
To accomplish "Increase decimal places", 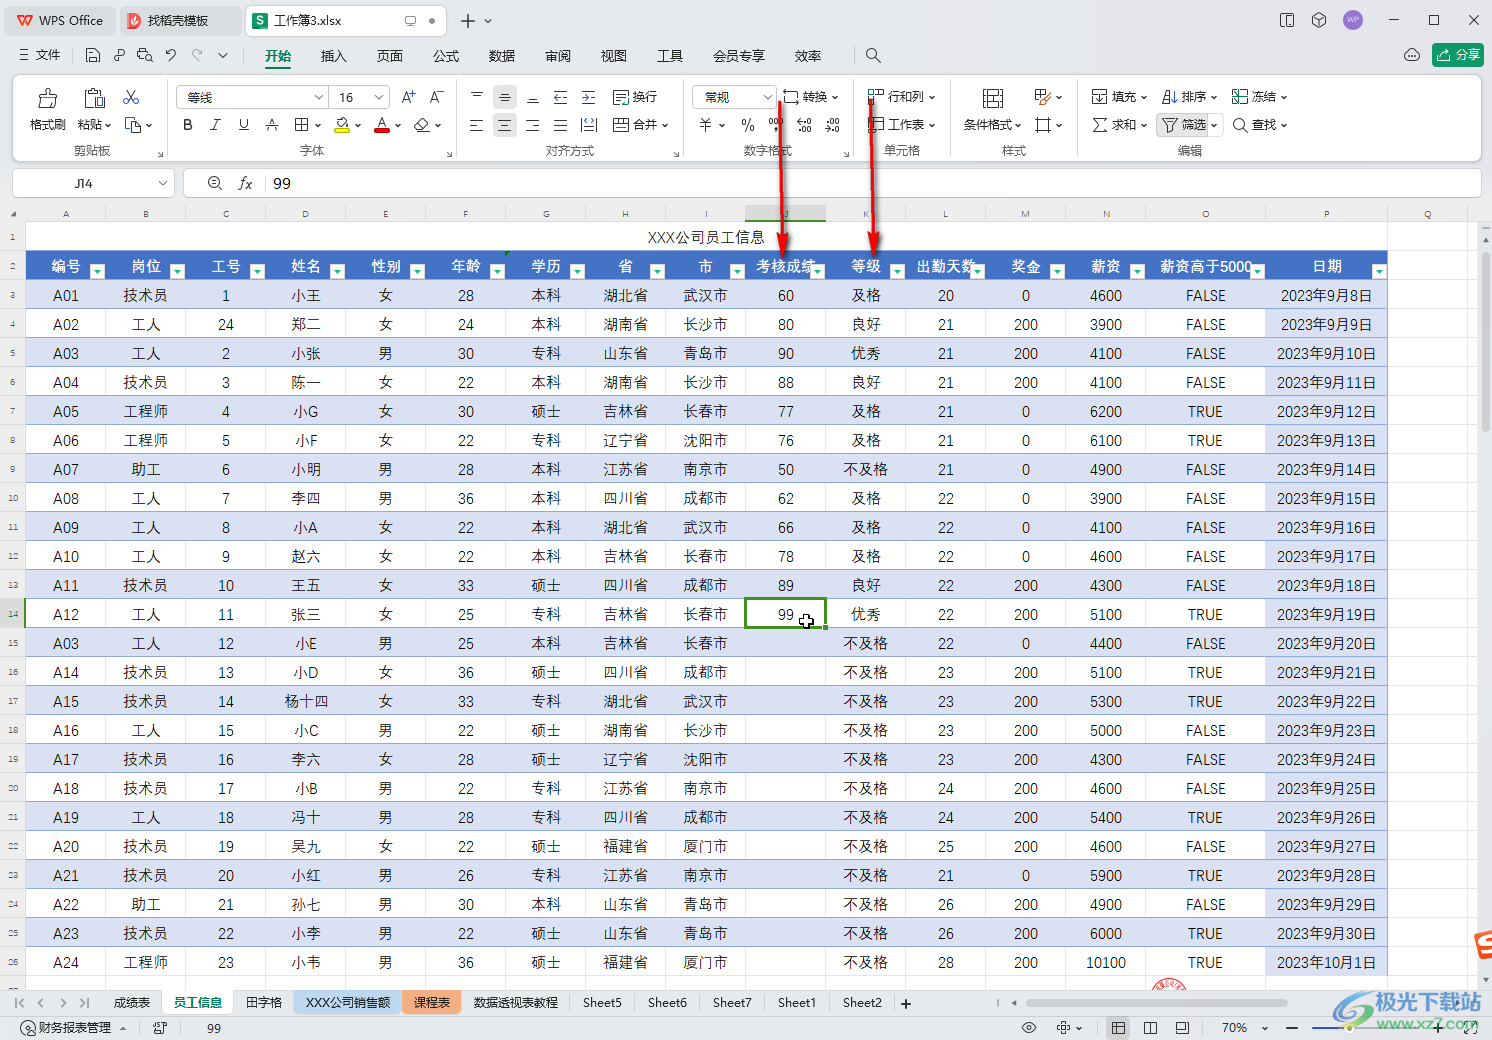I will [x=805, y=125].
